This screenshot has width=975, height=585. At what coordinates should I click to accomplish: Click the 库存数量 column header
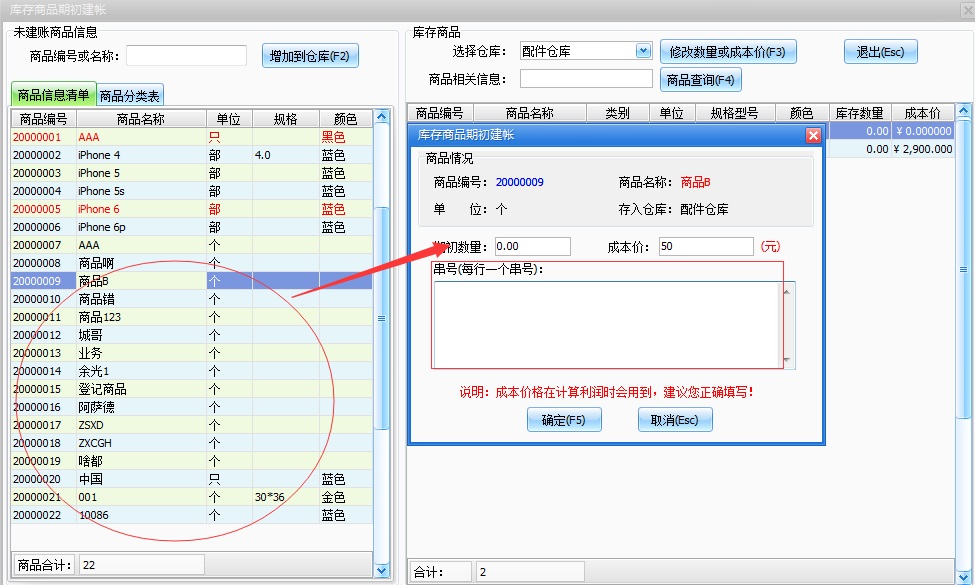tap(859, 113)
